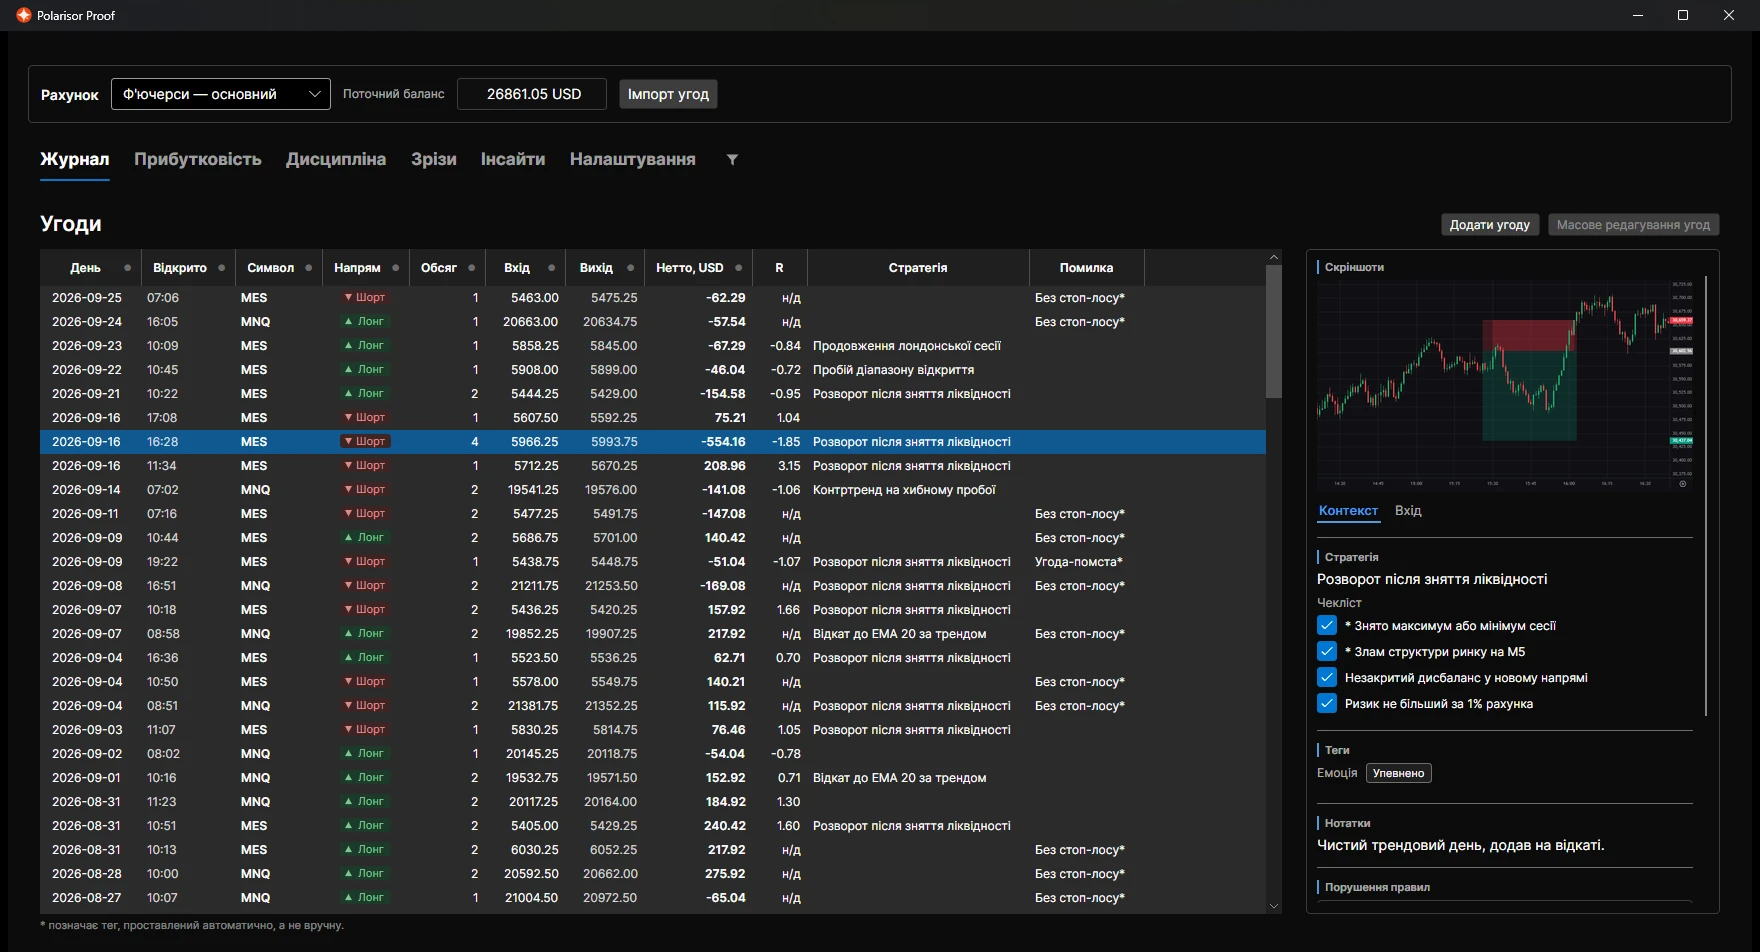The image size is (1760, 952).
Task: Click the up arrow of the trades table scrollbar
Action: click(1274, 257)
